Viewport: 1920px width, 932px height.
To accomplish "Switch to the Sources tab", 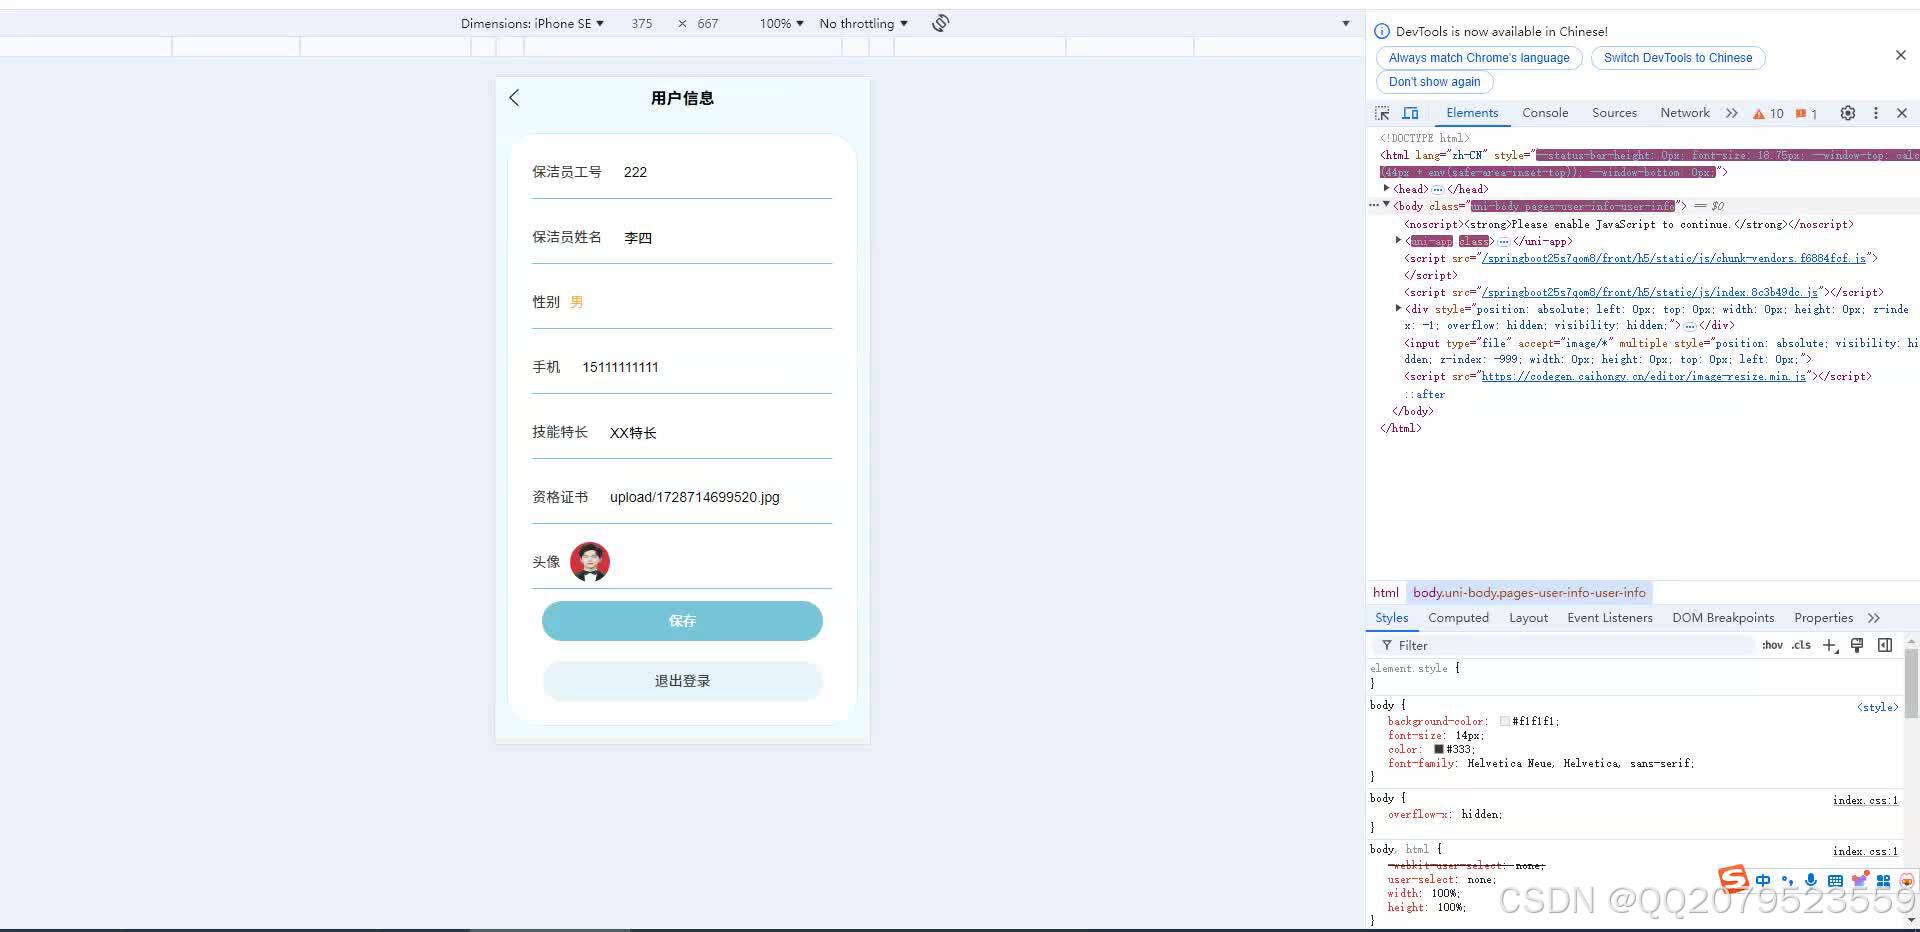I will tap(1614, 113).
